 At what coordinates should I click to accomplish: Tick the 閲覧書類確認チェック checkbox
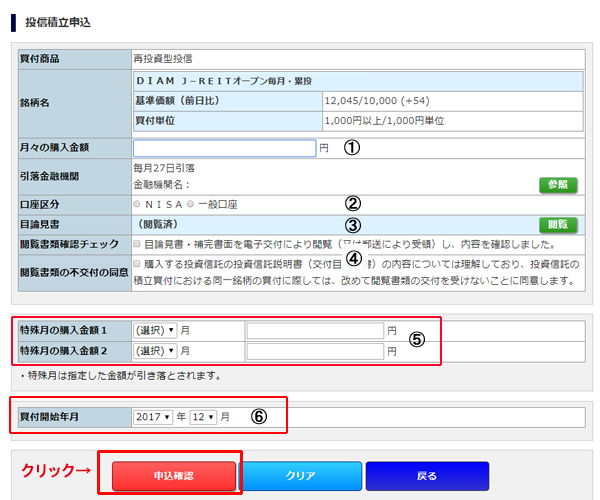click(137, 243)
